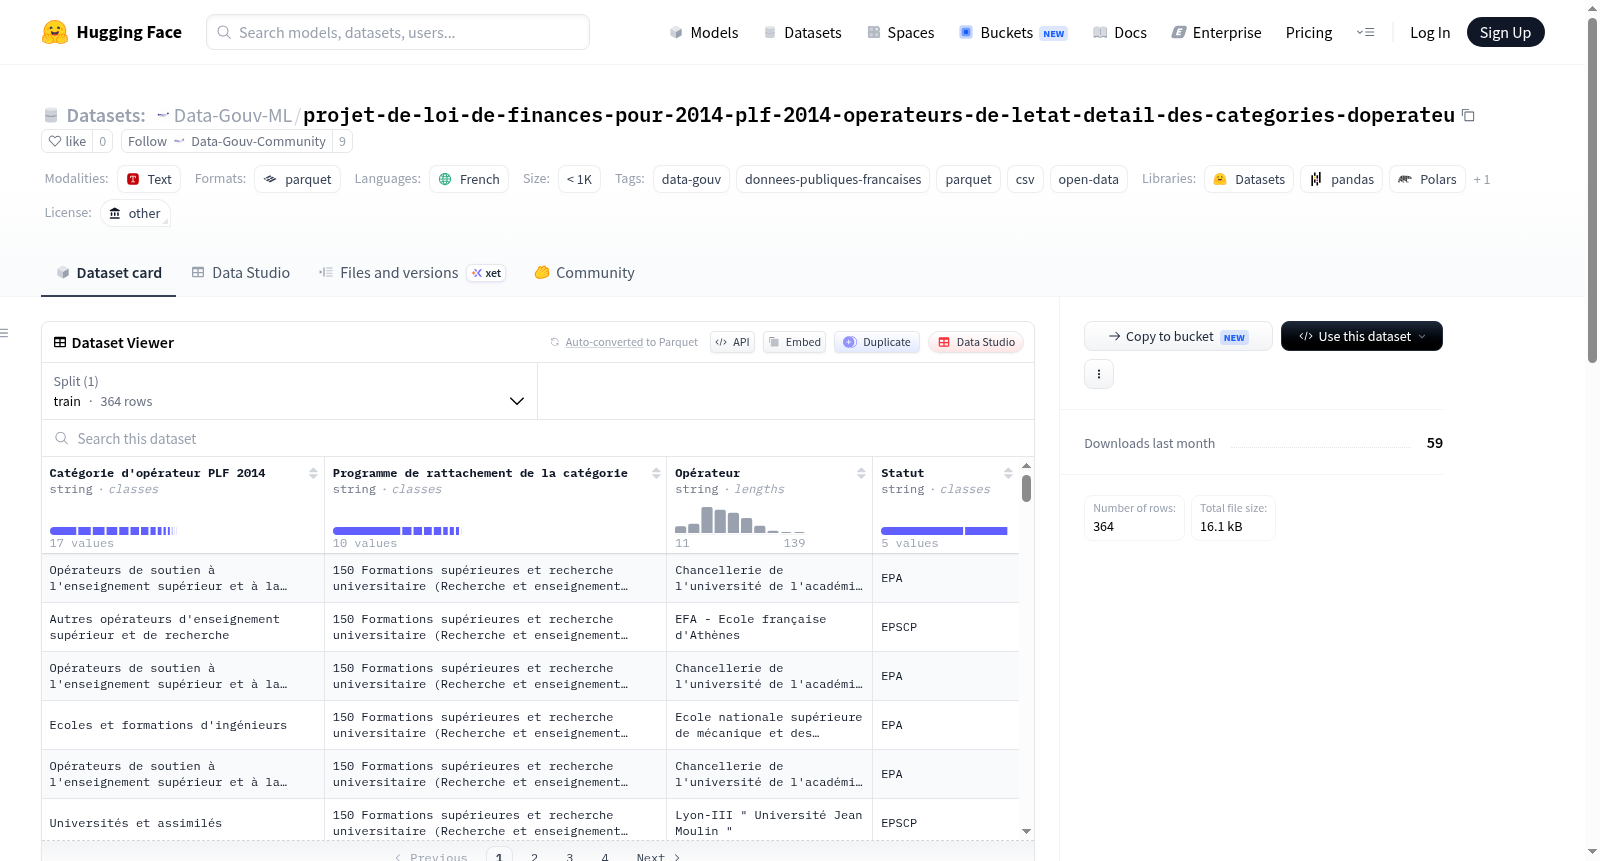Open the Enterprise page
1600x861 pixels.
(x=1216, y=32)
